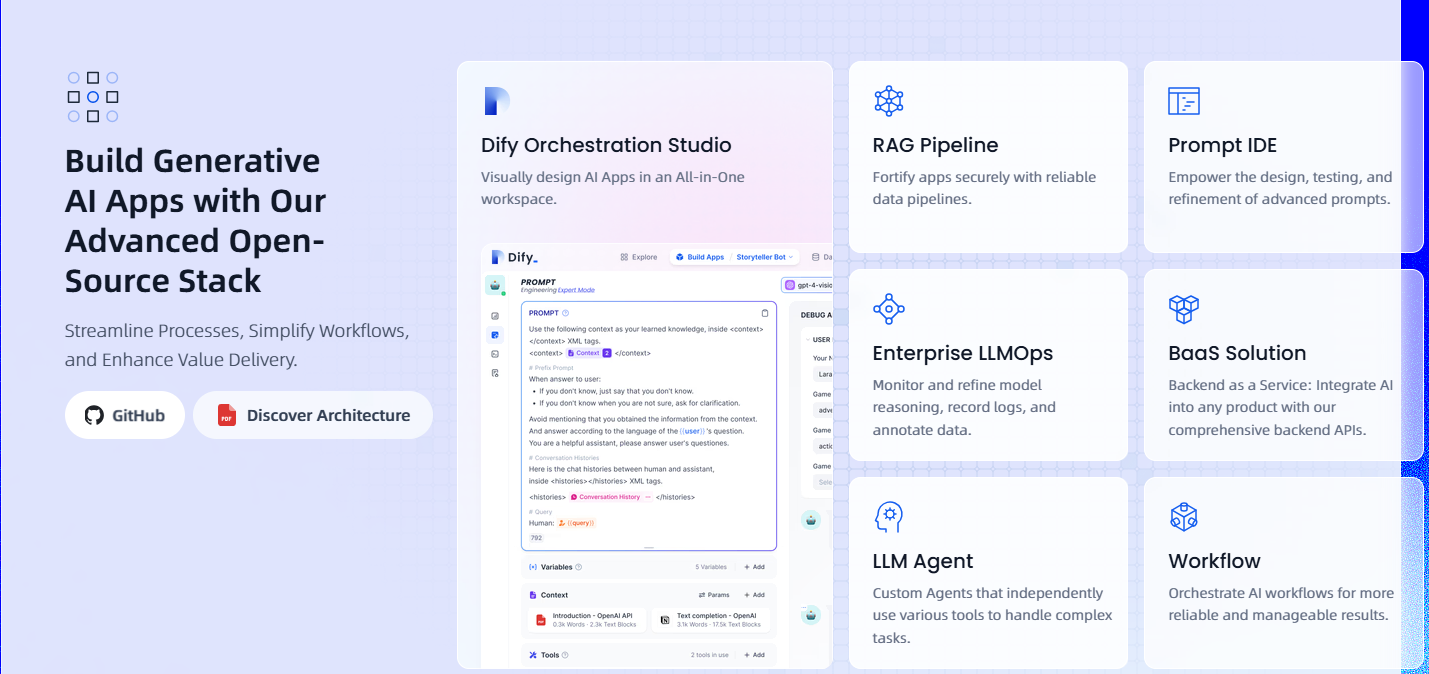This screenshot has width=1429, height=674.
Task: Open the gpt-4-vision model selector
Action: (808, 285)
